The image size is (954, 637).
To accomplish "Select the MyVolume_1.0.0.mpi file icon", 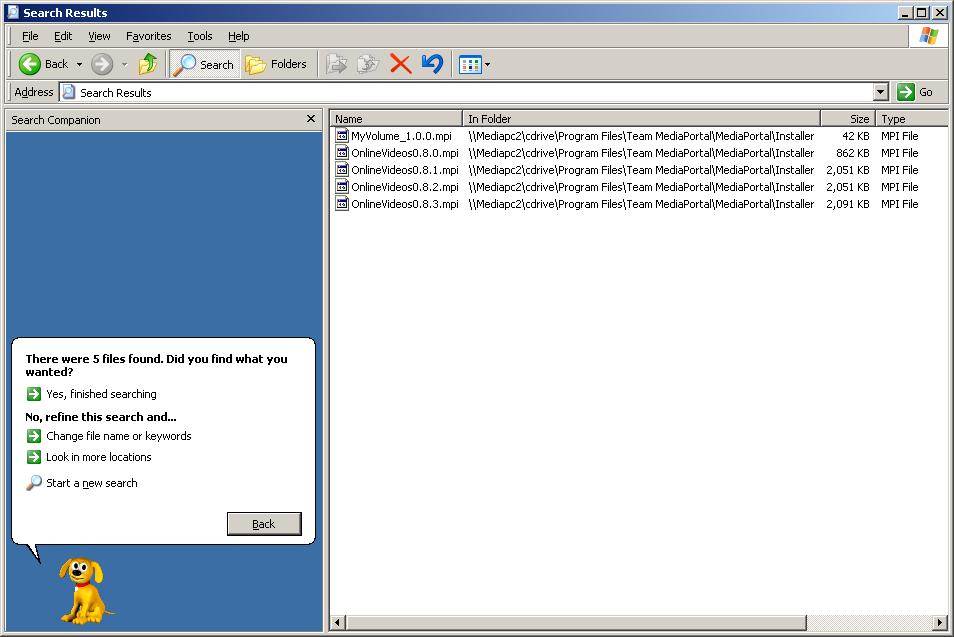I will tap(342, 136).
